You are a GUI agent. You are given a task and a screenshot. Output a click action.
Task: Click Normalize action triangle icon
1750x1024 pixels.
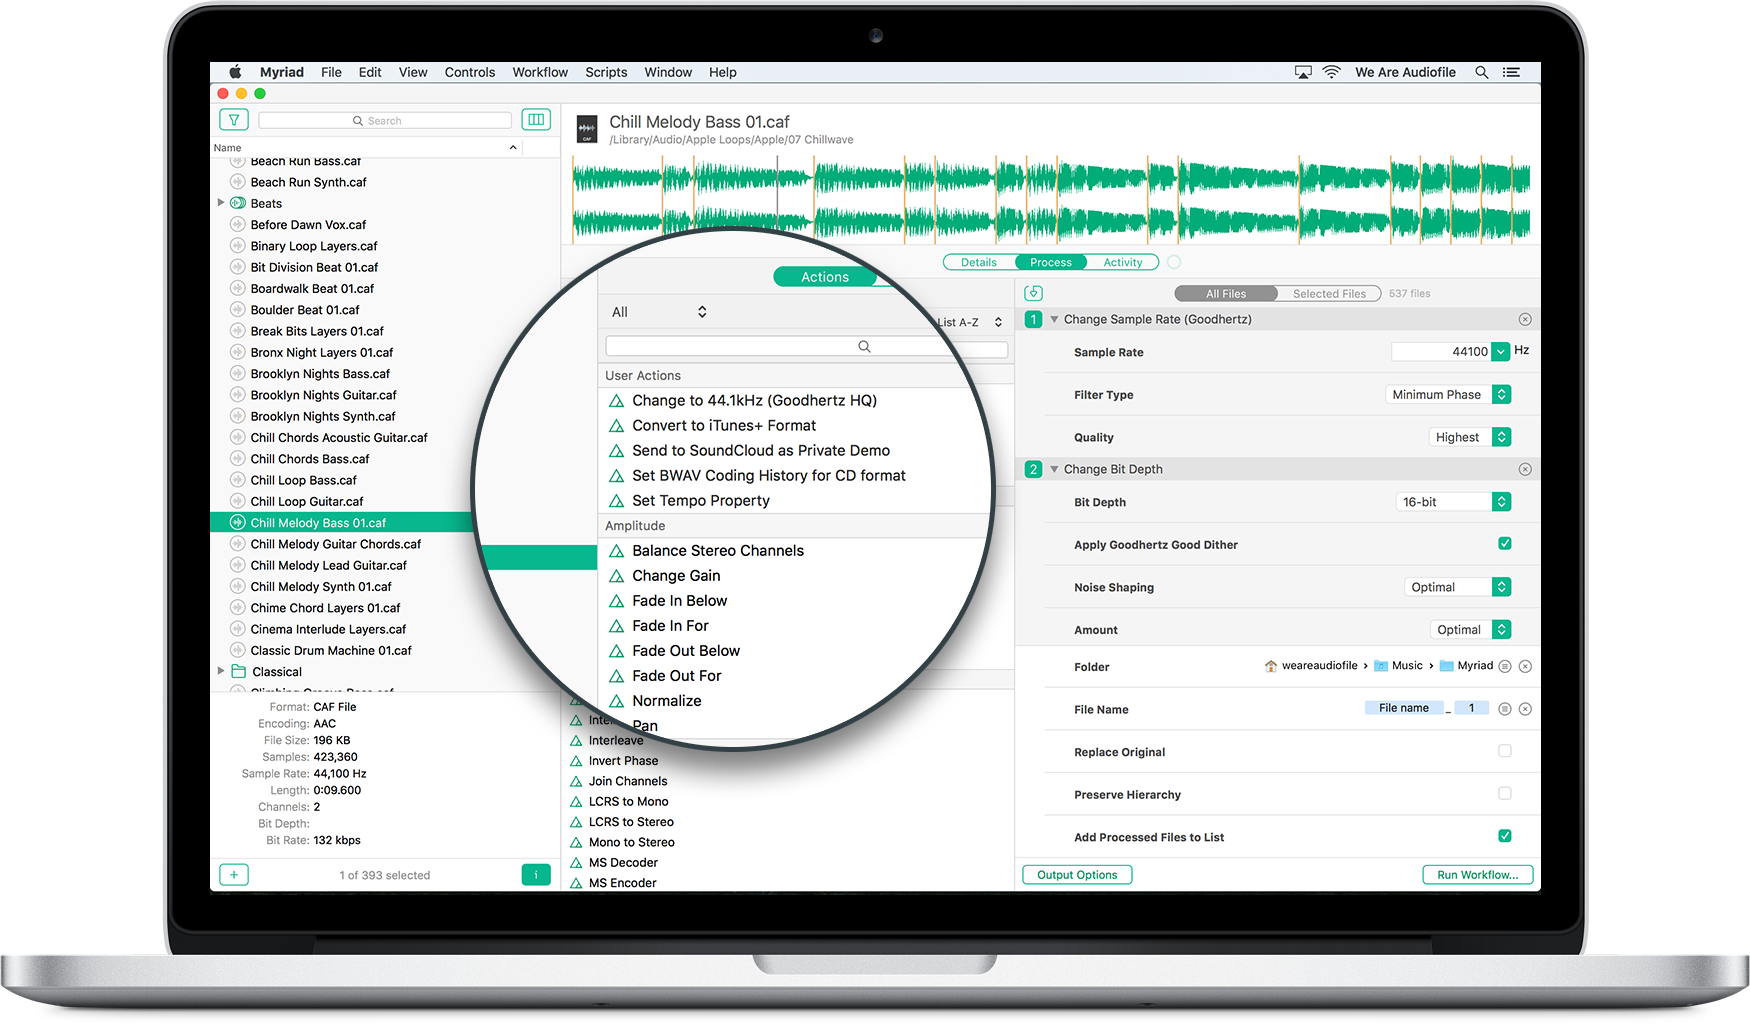616,701
